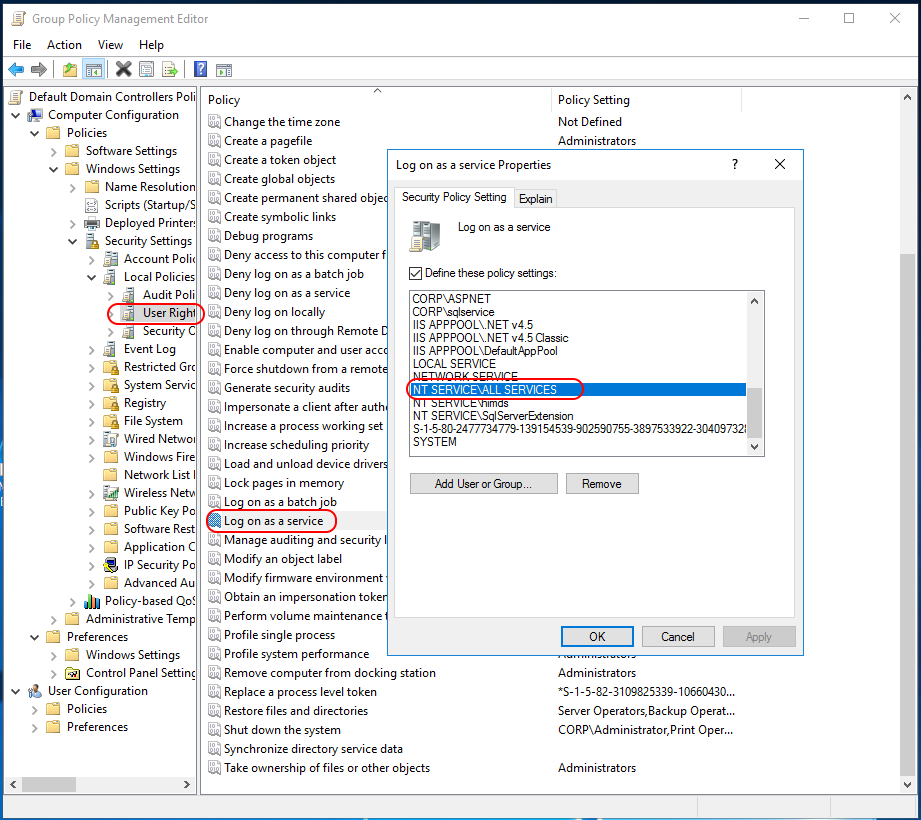Viewport: 921px width, 820px height.
Task: Toggle 'Define these policy settings' checkbox
Action: pos(416,273)
